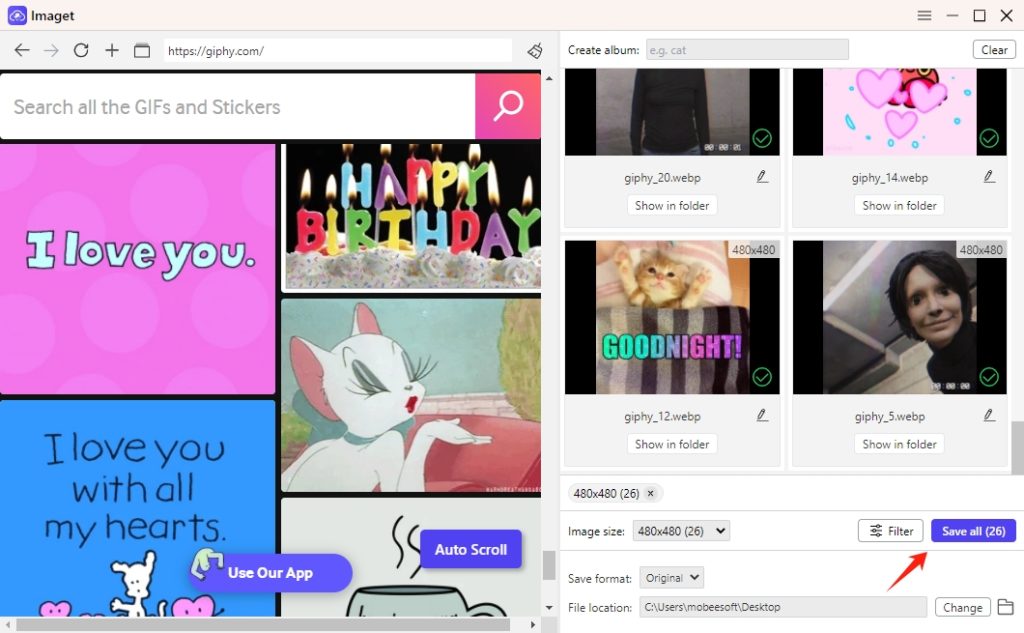
Task: Refresh the giphy.com page
Action: tap(81, 49)
